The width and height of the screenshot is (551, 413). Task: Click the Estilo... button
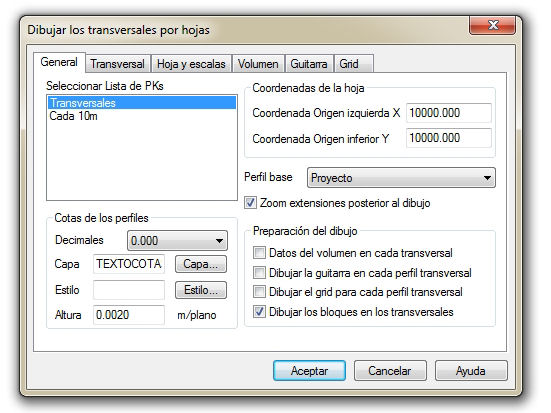201,290
